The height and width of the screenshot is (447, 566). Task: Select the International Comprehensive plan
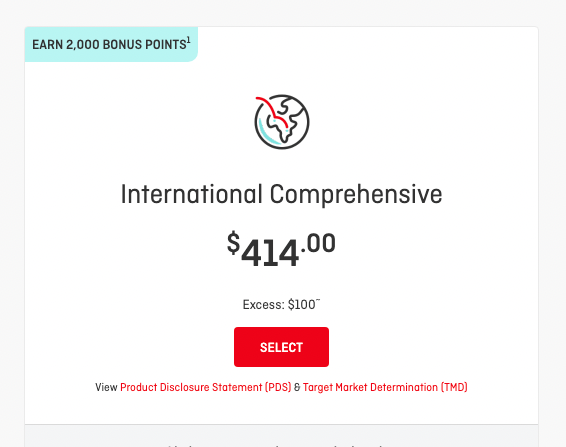[x=281, y=347]
